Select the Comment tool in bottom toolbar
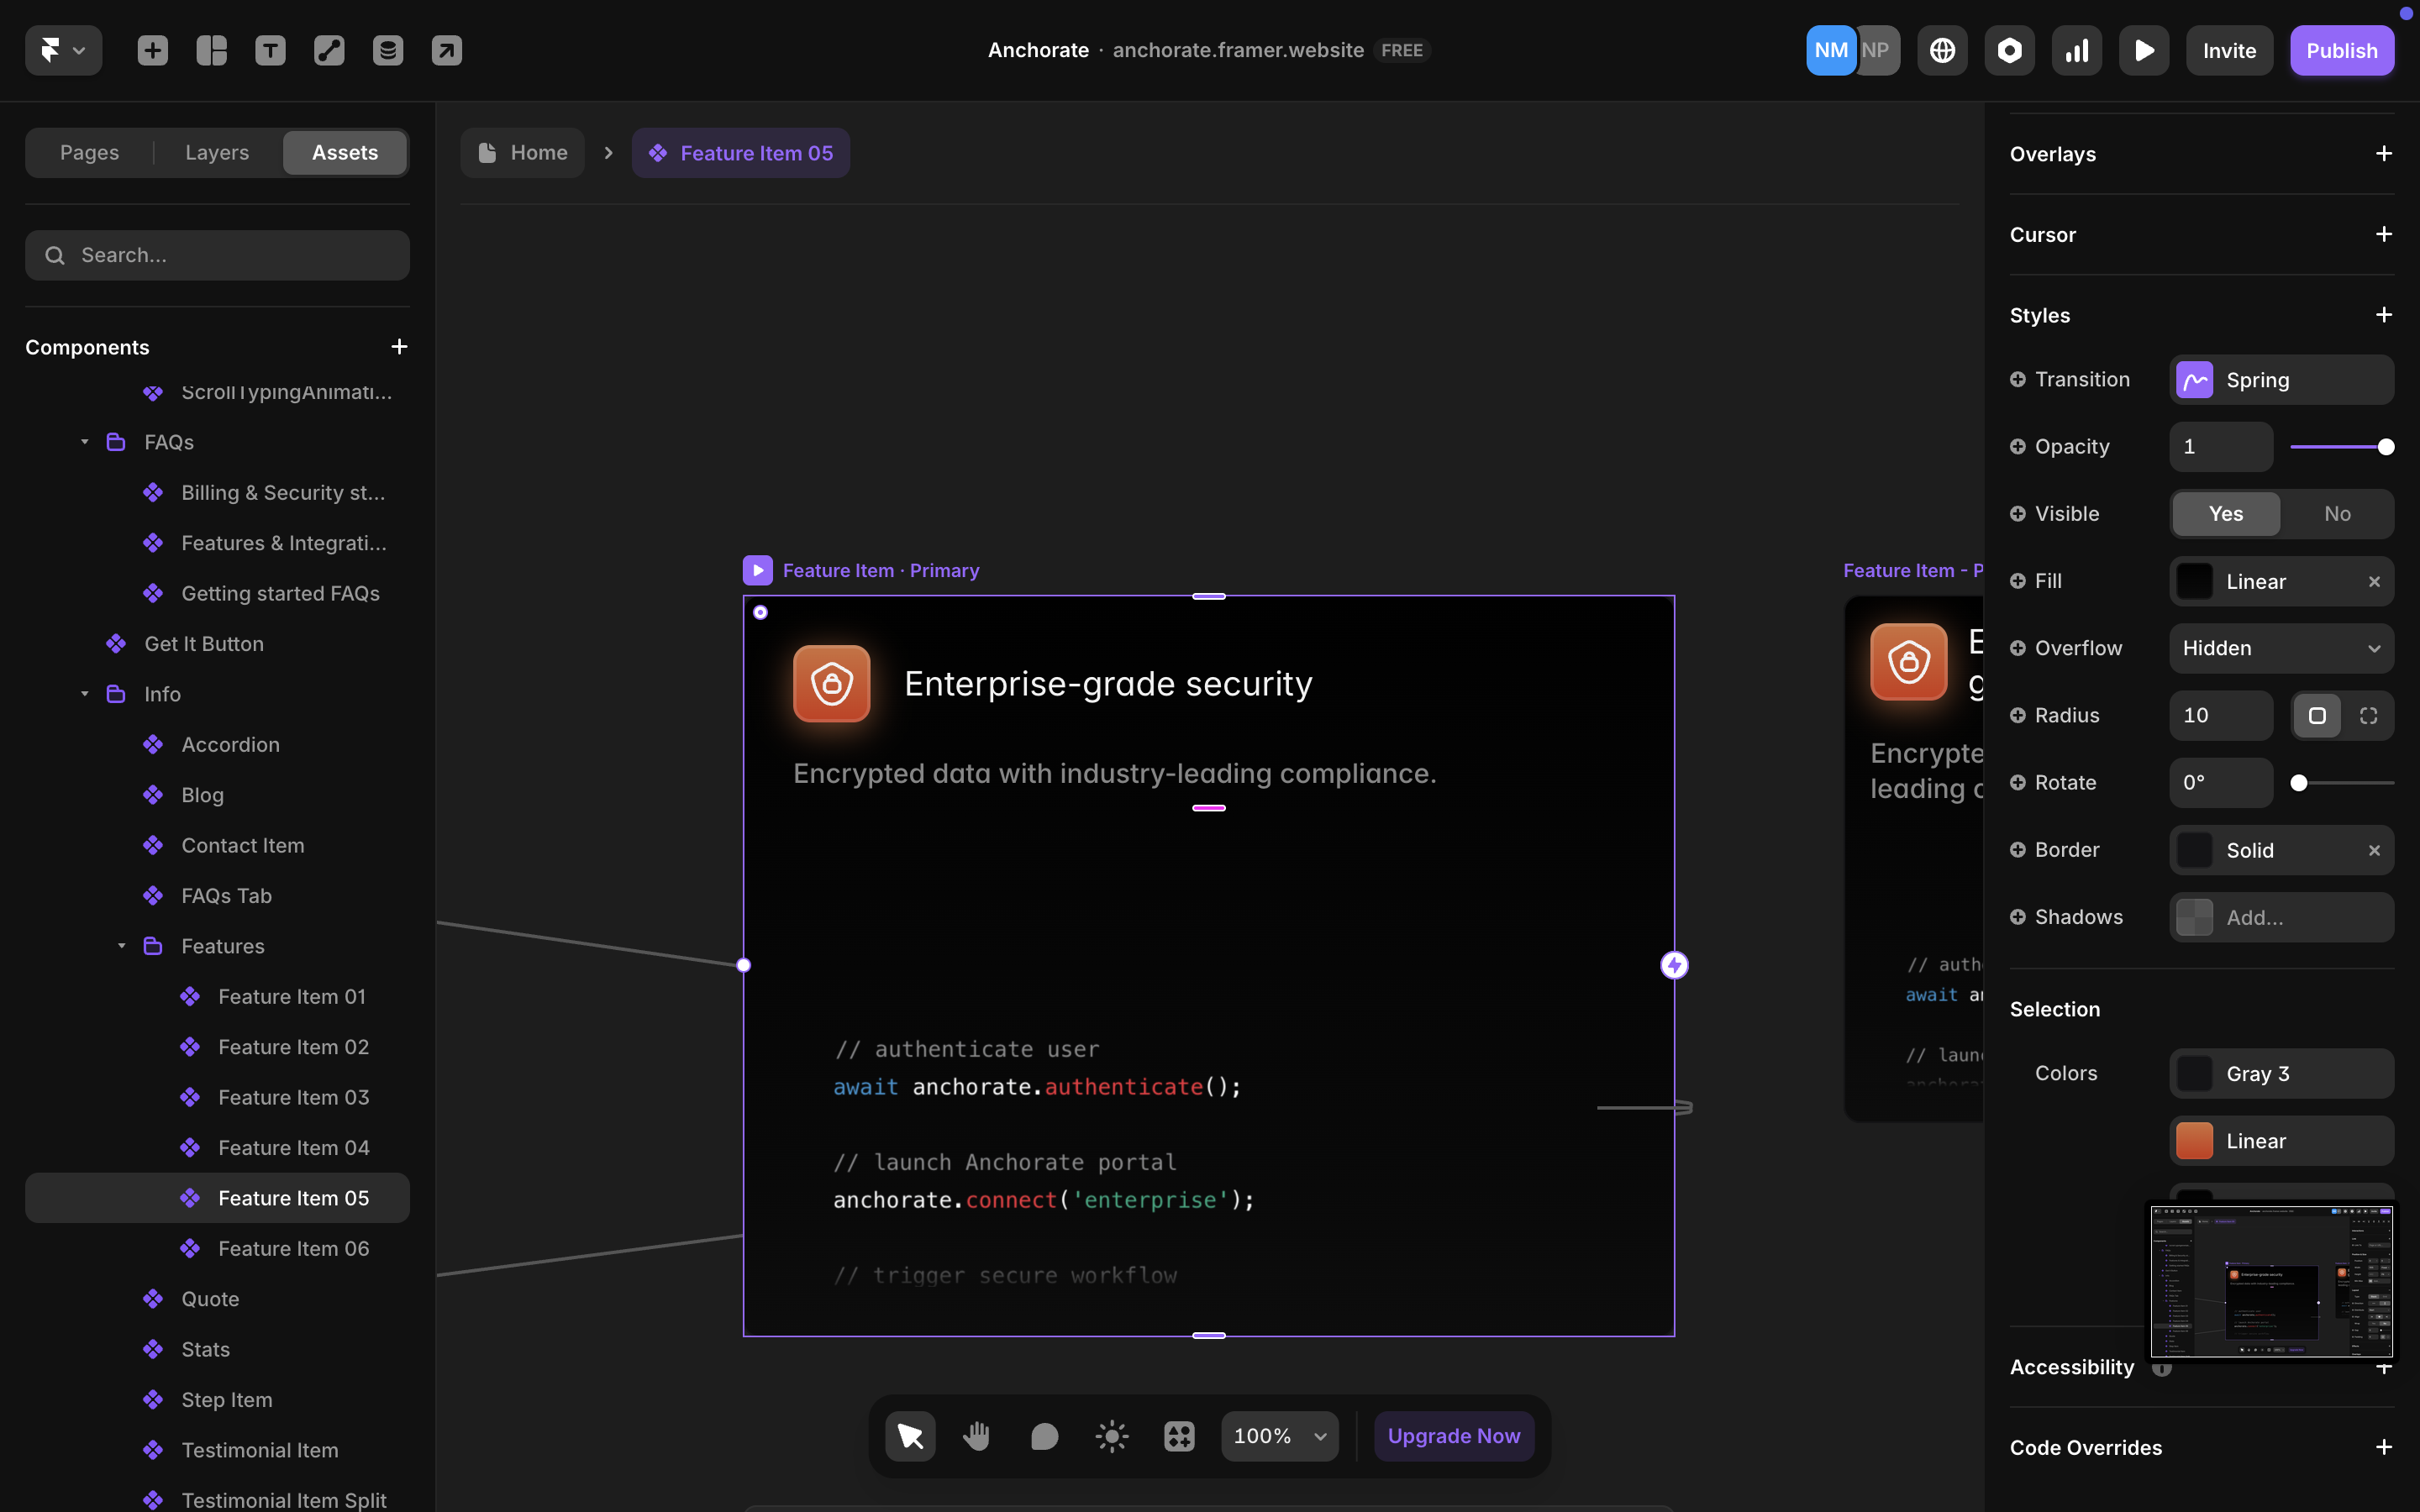This screenshot has height=1512, width=2420. coord(1044,1436)
